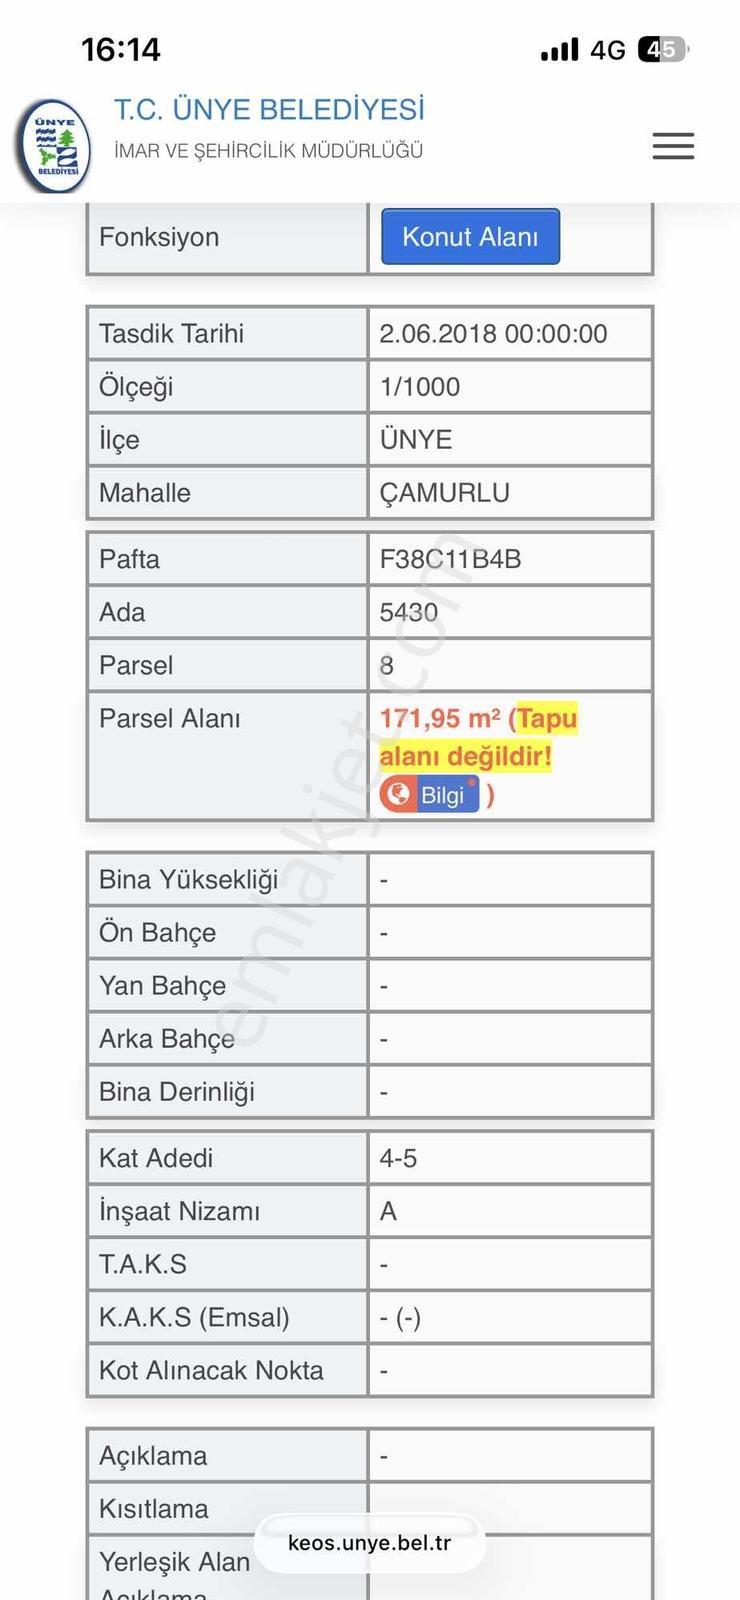Tap İmar ve Şehircilik Müdürlüğü subtitle

(x=268, y=151)
